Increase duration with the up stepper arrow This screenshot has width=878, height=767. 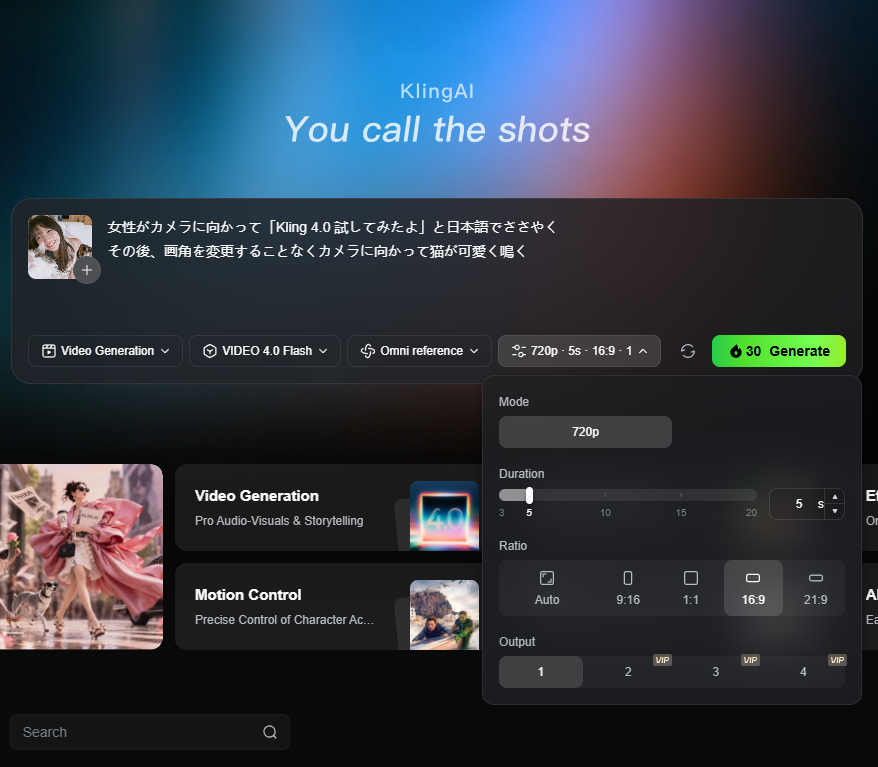(x=835, y=497)
